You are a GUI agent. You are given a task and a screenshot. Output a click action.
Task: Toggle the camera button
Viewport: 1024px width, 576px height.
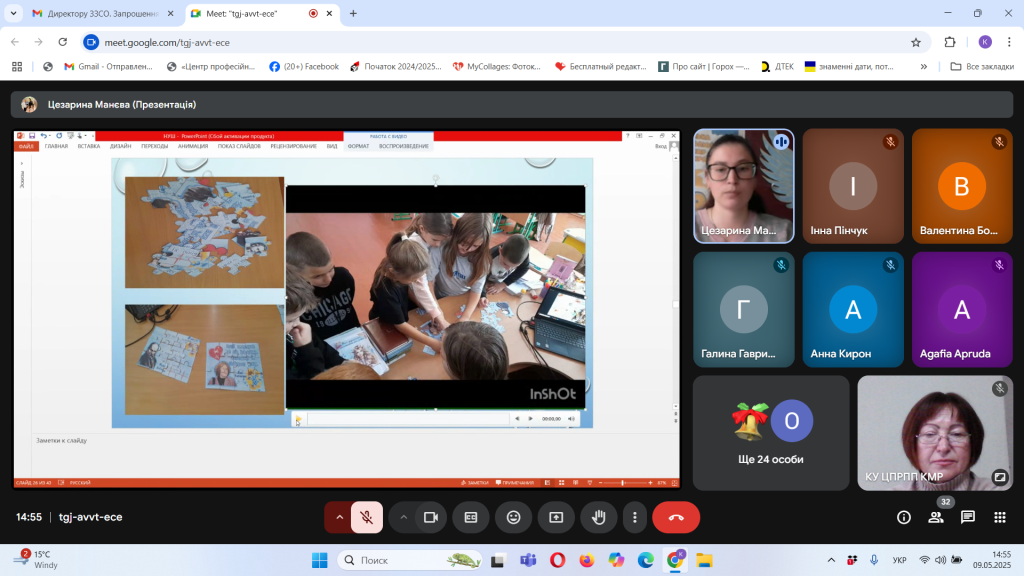[431, 517]
